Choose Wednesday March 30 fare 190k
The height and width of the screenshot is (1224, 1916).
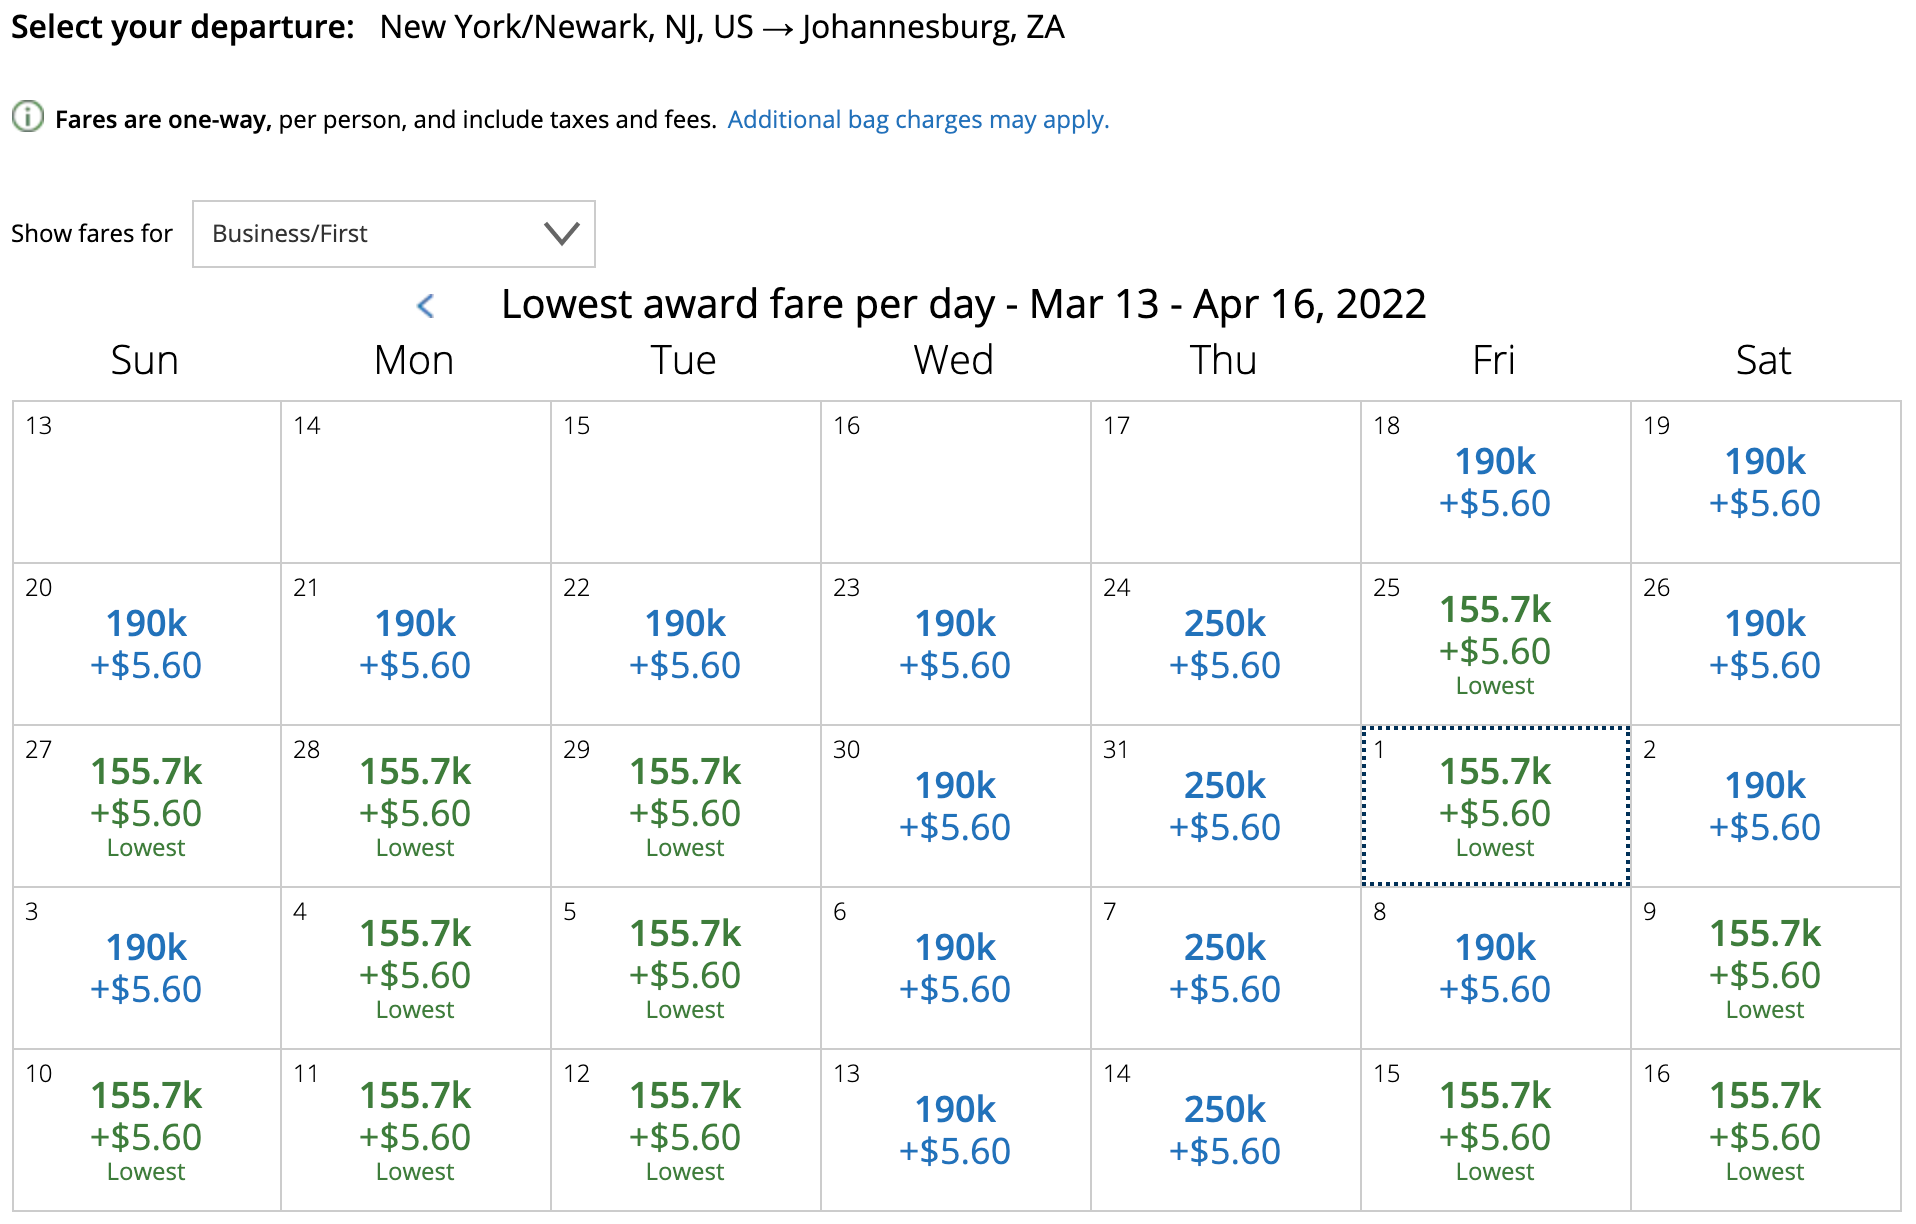pos(955,806)
